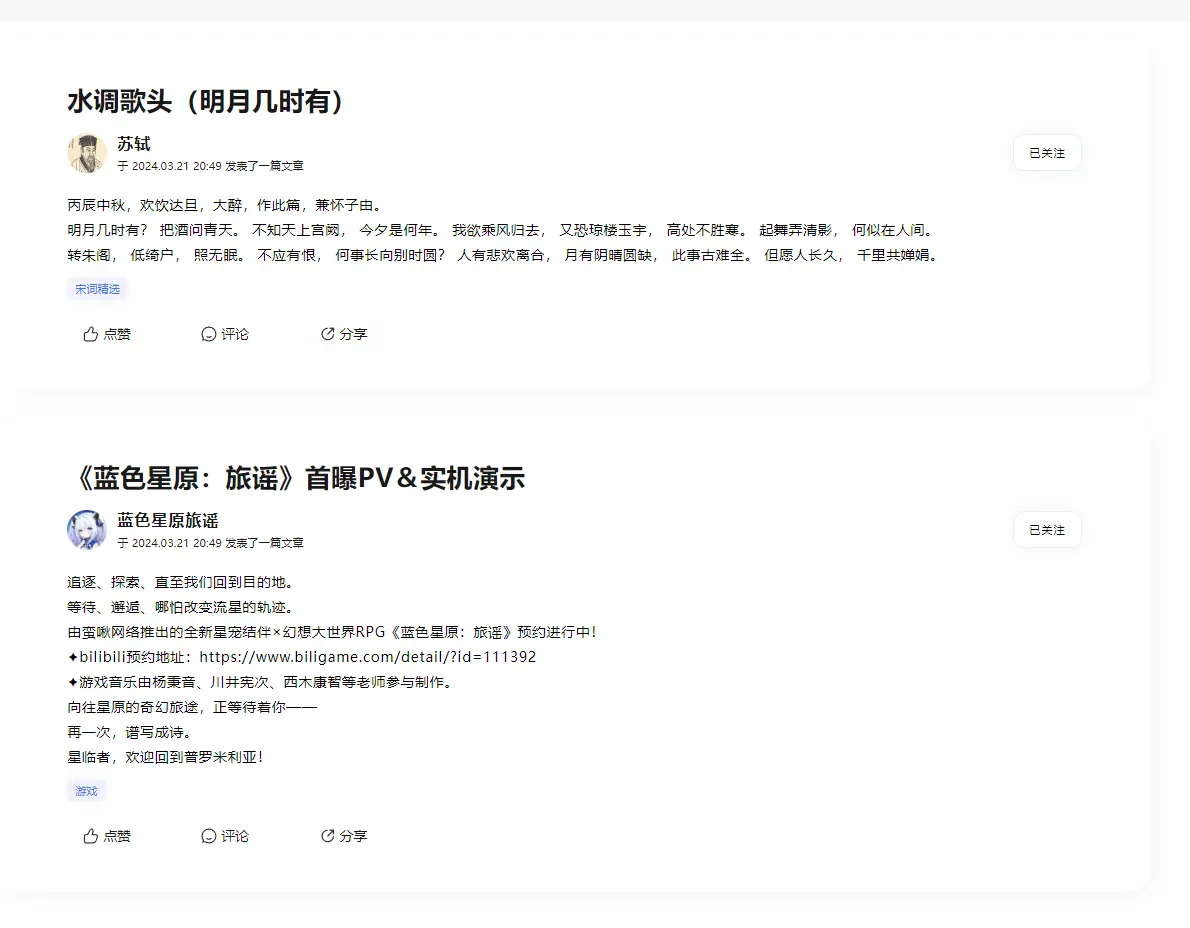Click the line starting 转朱阁
This screenshot has height=928, width=1190.
(504, 255)
